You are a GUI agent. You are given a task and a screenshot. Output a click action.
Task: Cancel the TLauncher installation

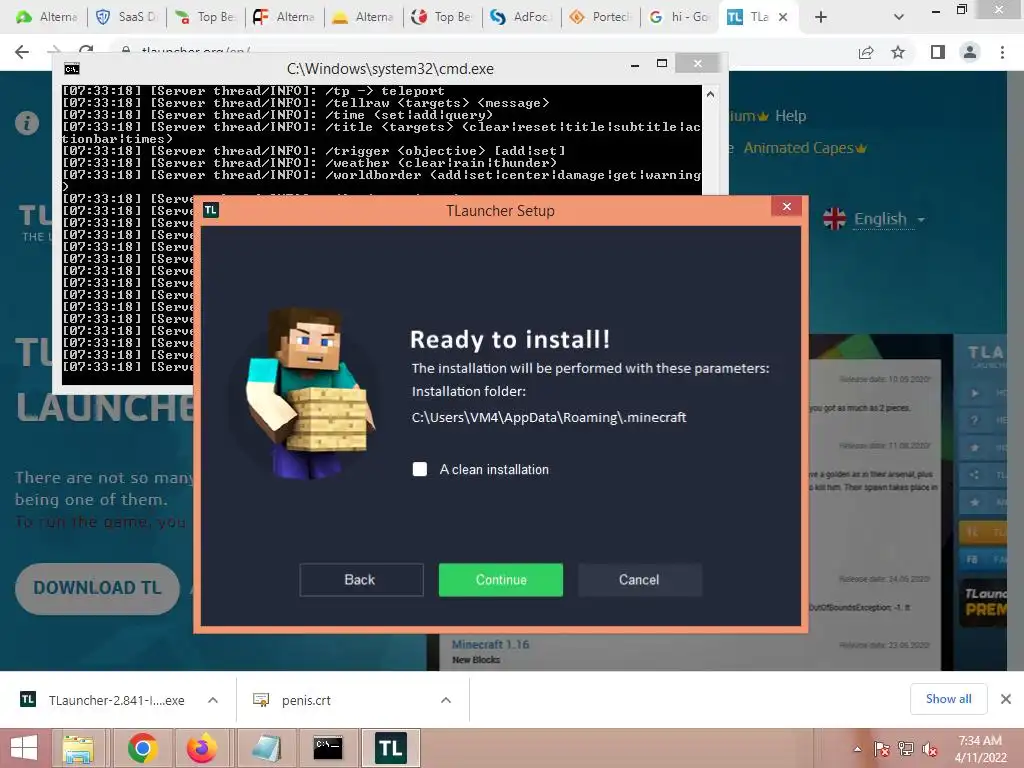tap(639, 580)
